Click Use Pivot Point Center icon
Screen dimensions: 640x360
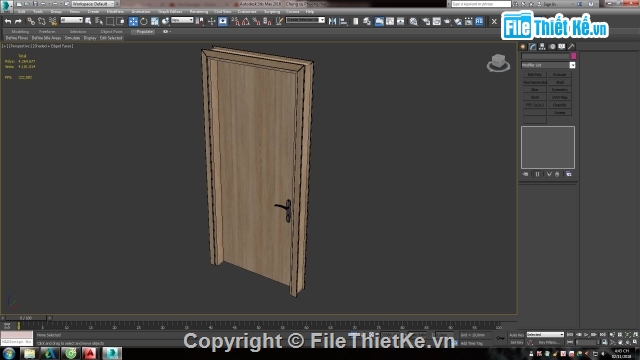200,21
